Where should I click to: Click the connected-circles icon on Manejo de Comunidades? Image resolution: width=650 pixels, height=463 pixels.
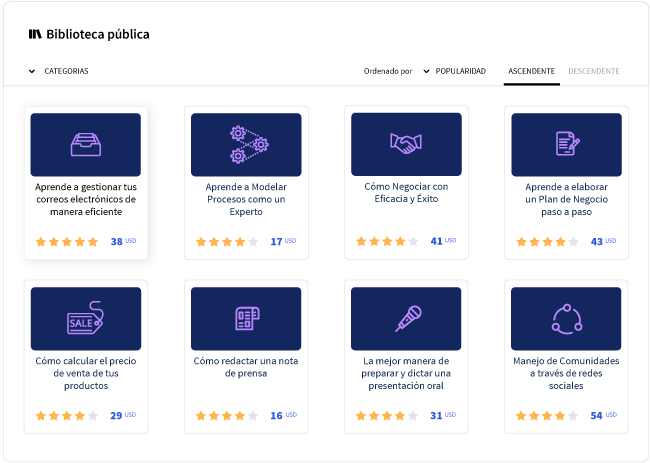[x=567, y=319]
